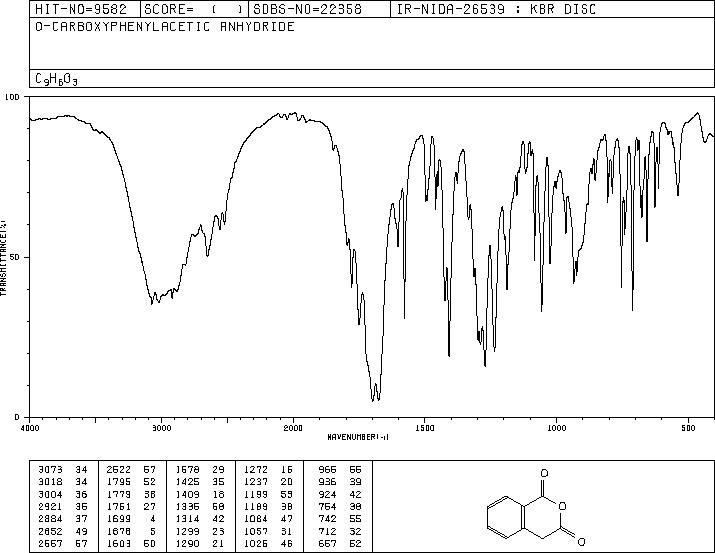Select peak table entry 1795
715x553 pixels.
pyautogui.click(x=119, y=482)
